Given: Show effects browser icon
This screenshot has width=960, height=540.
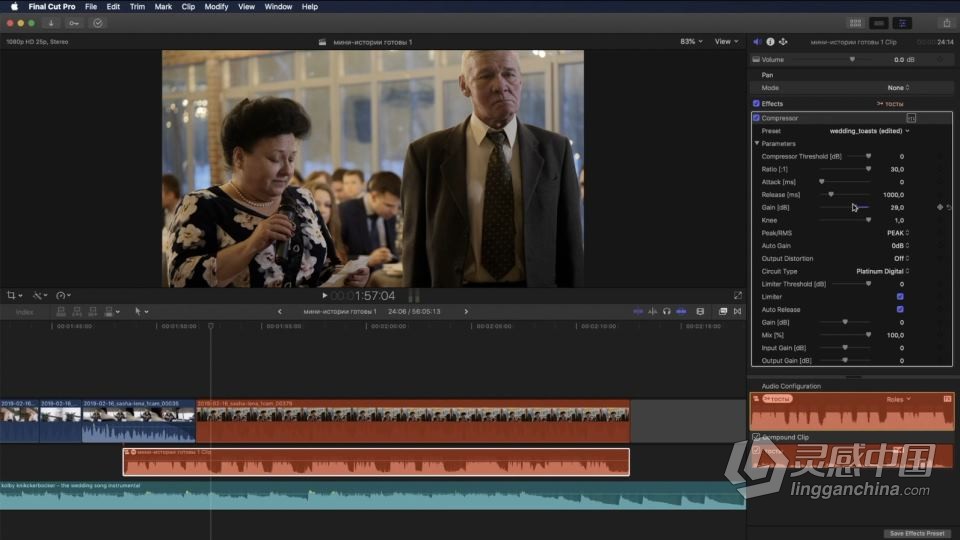Looking at the screenshot, I should [723, 312].
